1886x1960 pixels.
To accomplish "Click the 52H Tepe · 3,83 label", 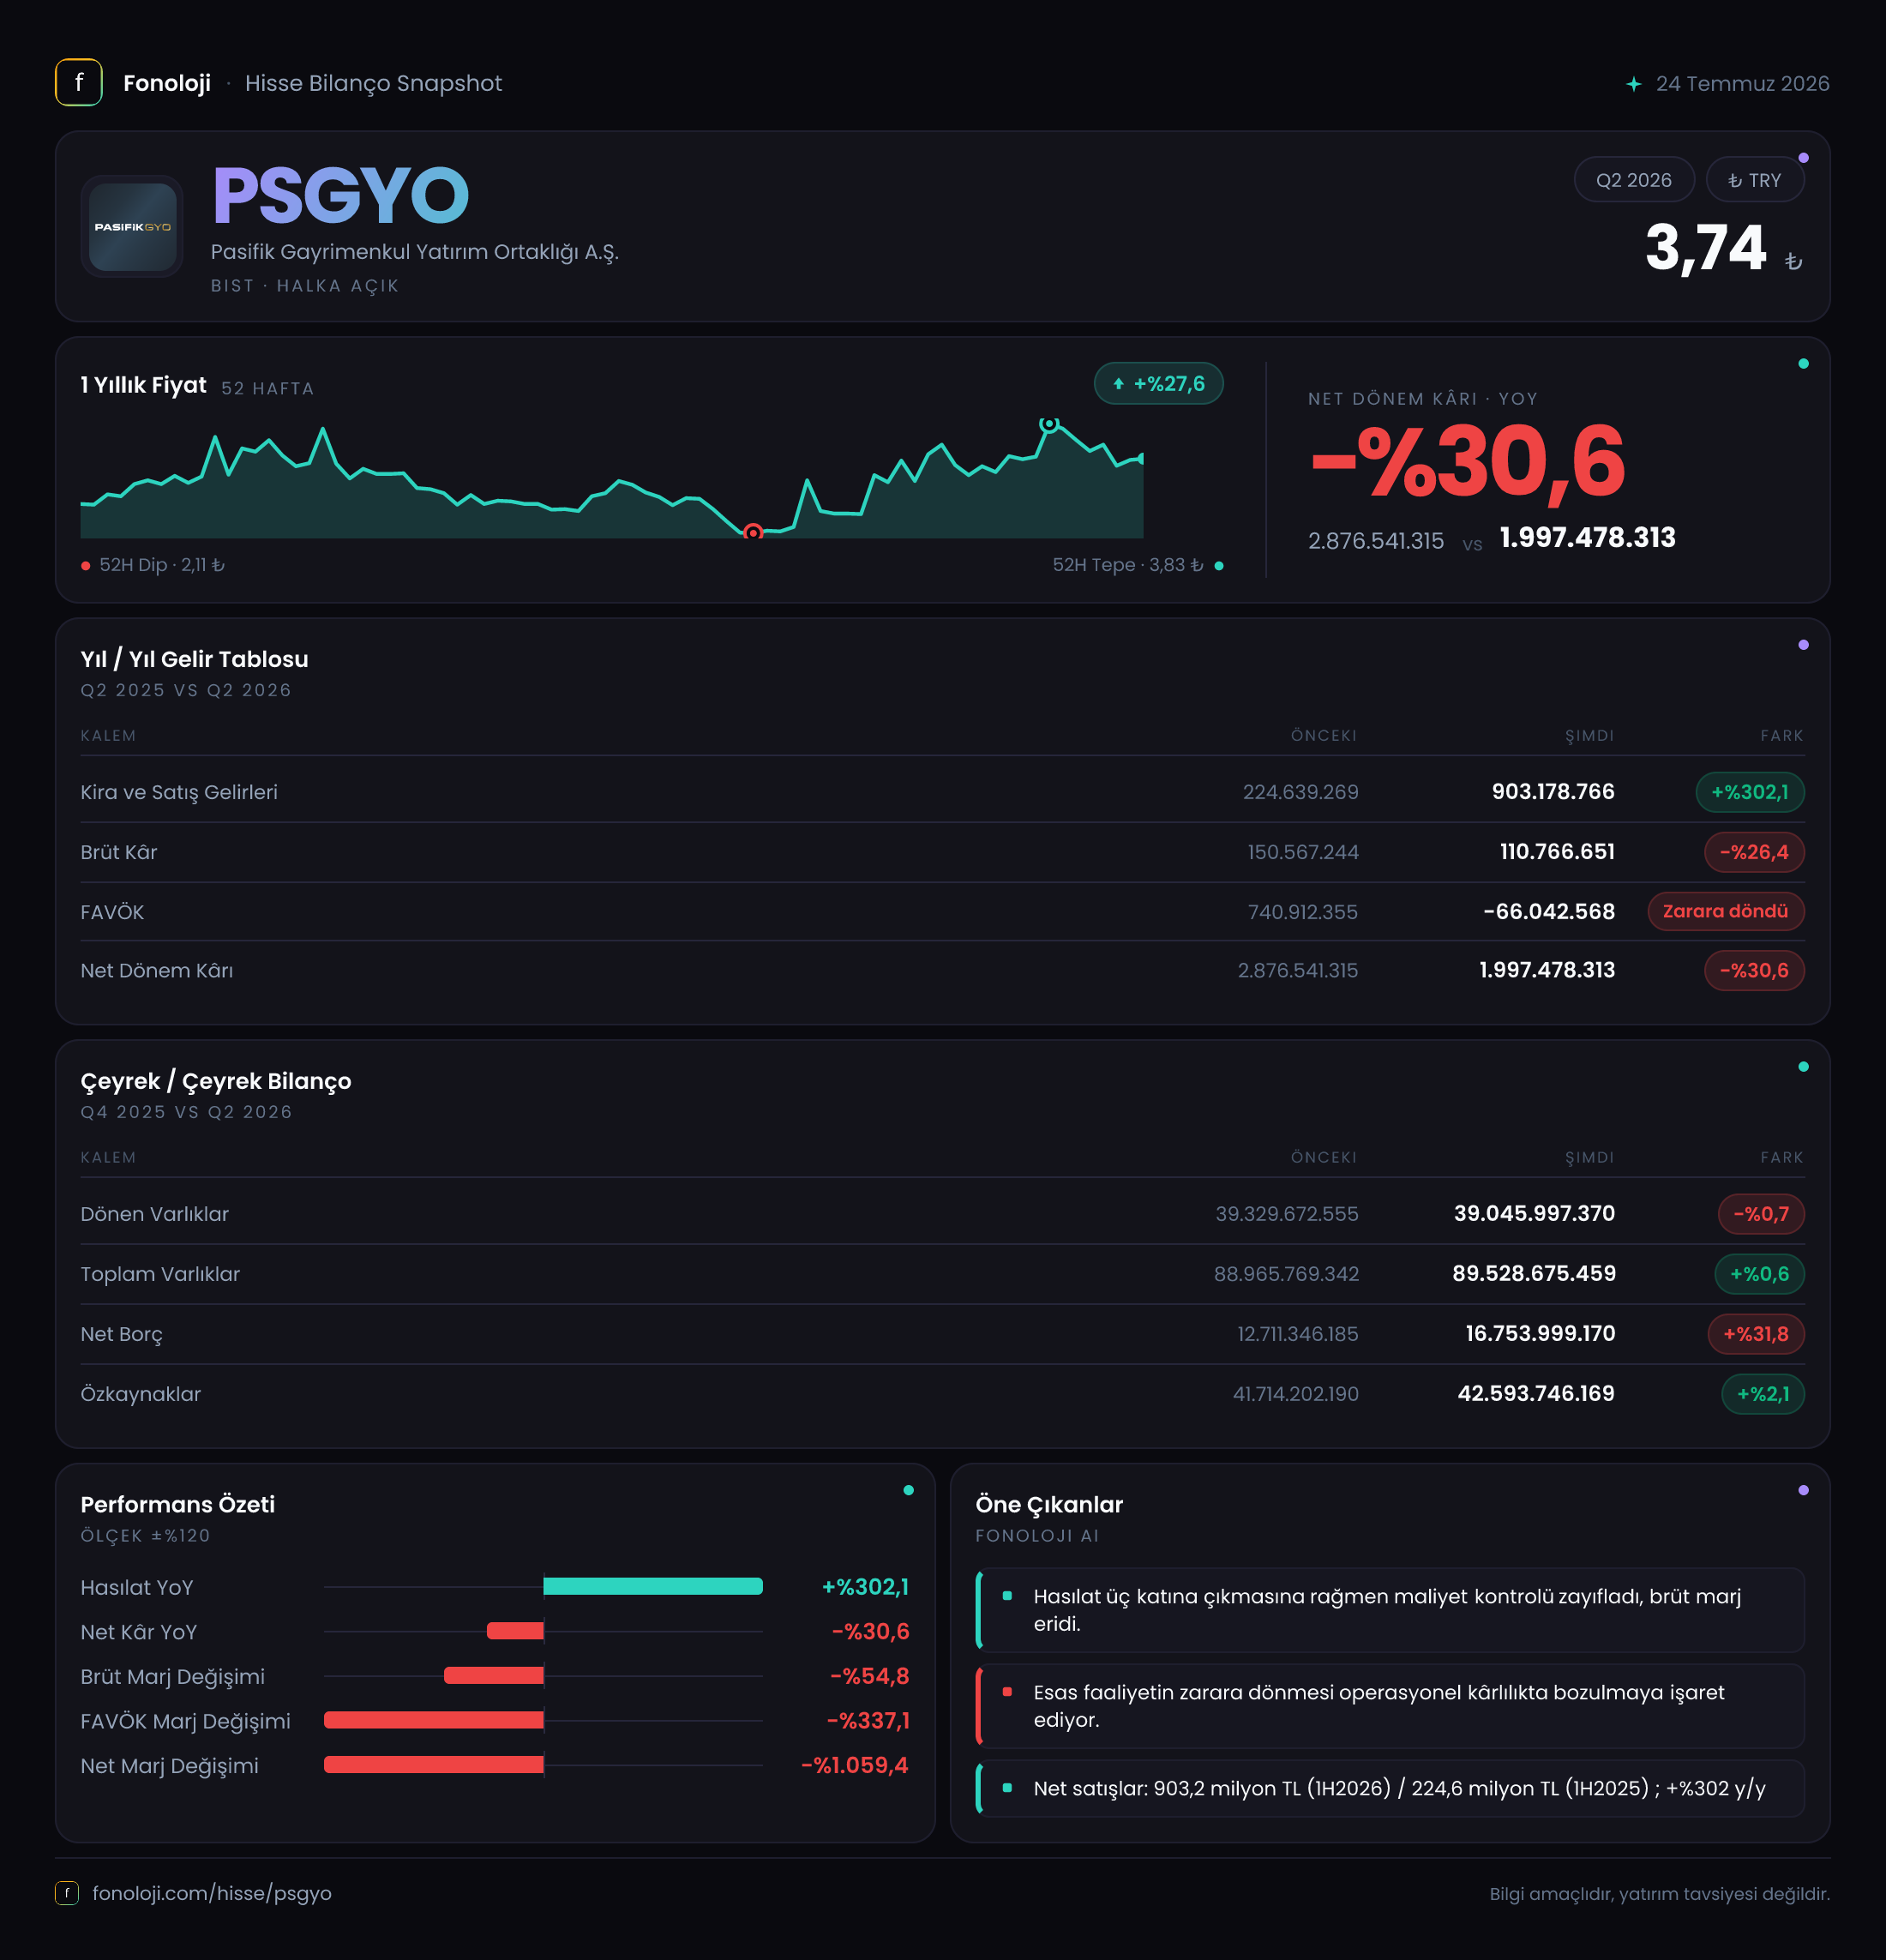I will (x=1128, y=565).
